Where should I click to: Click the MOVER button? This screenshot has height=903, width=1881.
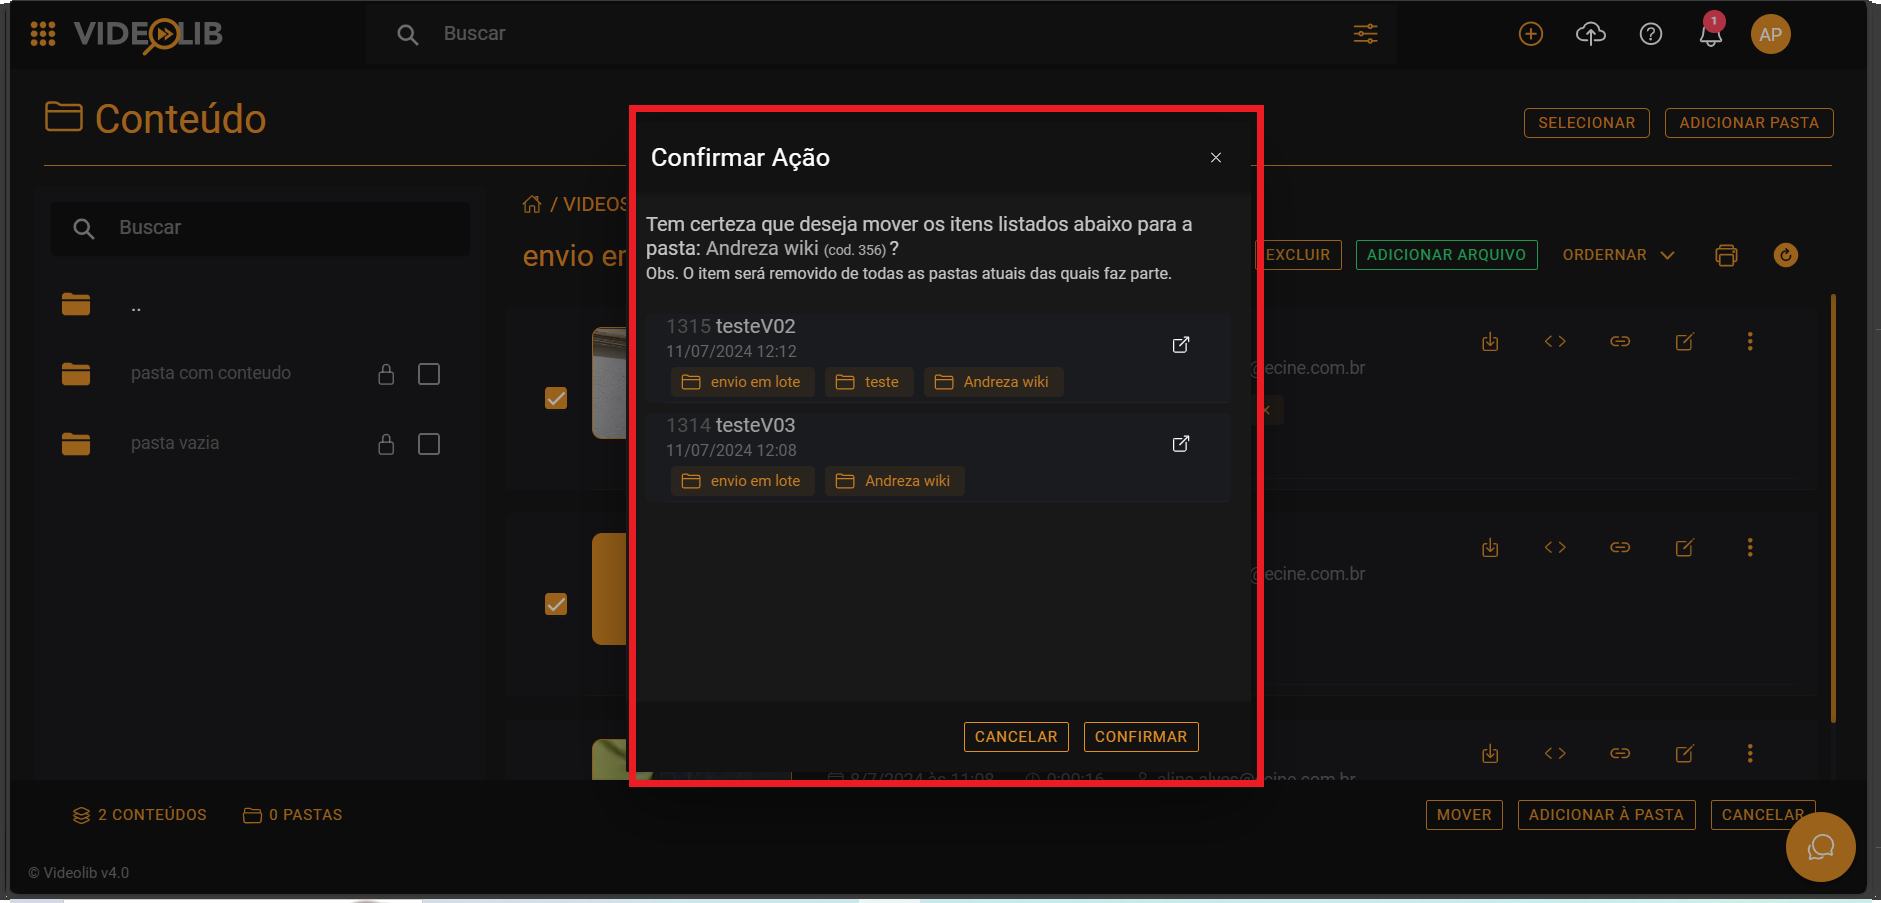[x=1464, y=815]
